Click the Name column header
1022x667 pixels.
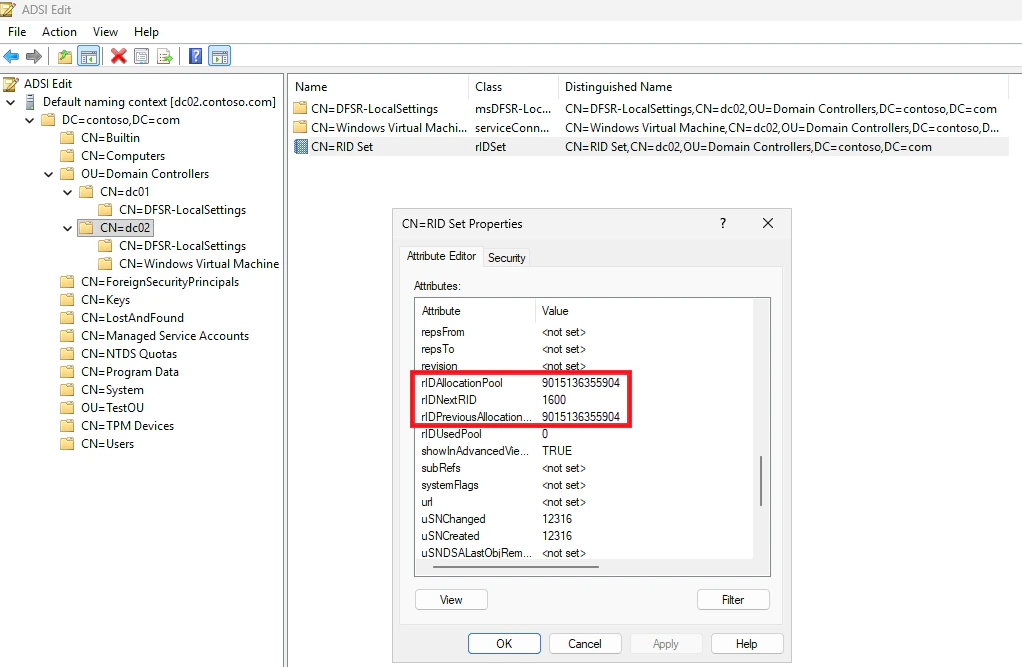point(380,87)
